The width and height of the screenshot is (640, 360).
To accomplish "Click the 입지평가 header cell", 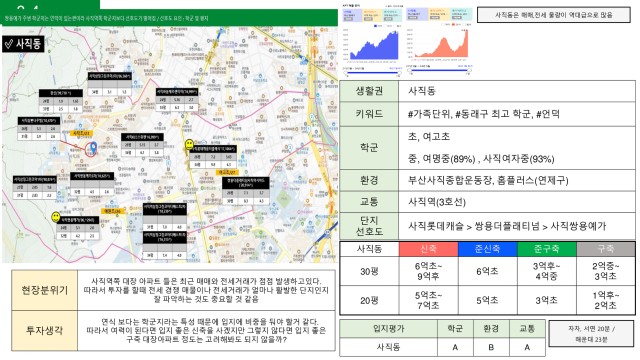I will 388,329.
